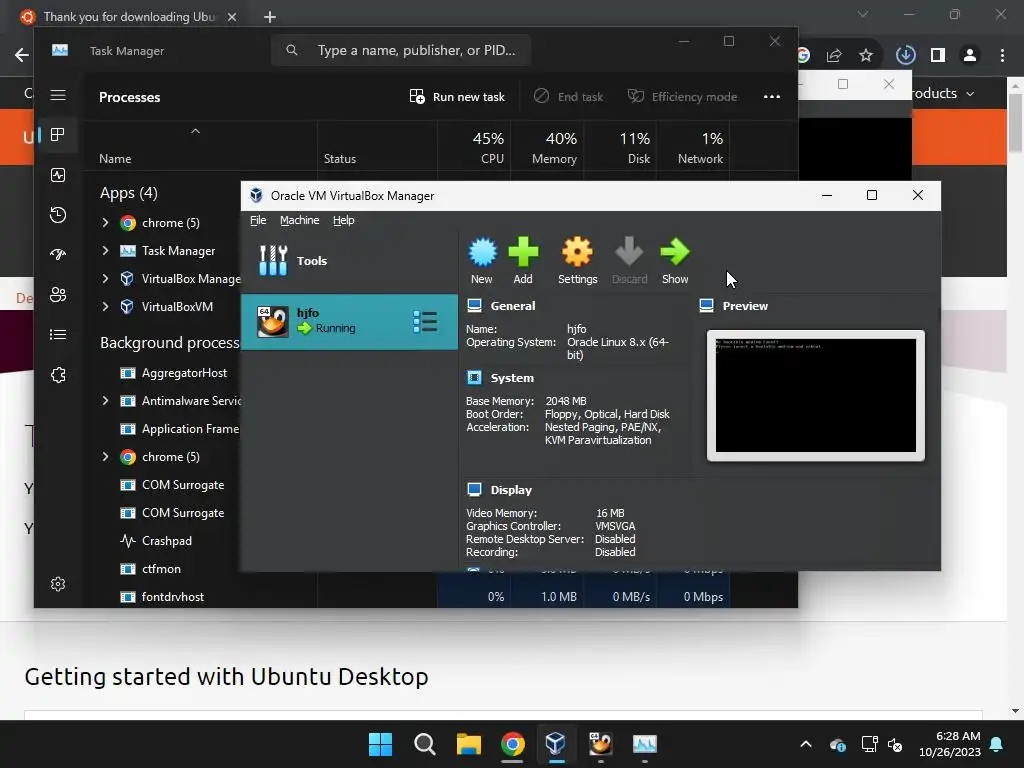1024x768 pixels.
Task: Click the Add machine icon in VirtualBox
Action: point(523,261)
